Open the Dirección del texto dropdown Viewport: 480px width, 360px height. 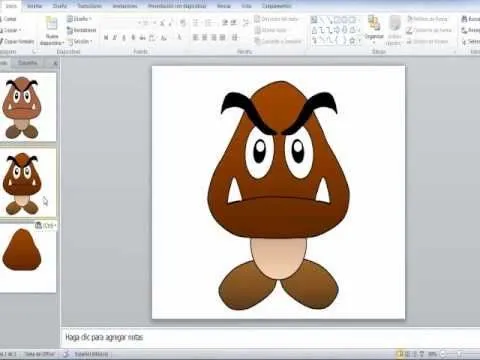click(276, 19)
